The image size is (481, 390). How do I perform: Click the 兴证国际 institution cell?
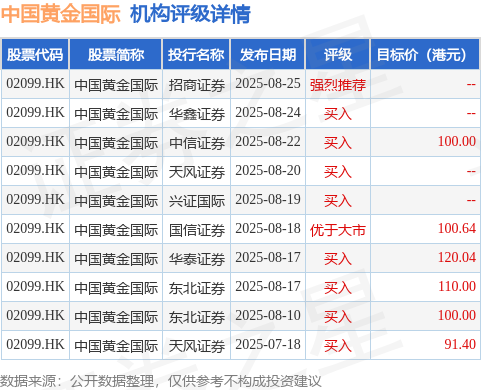click(196, 201)
